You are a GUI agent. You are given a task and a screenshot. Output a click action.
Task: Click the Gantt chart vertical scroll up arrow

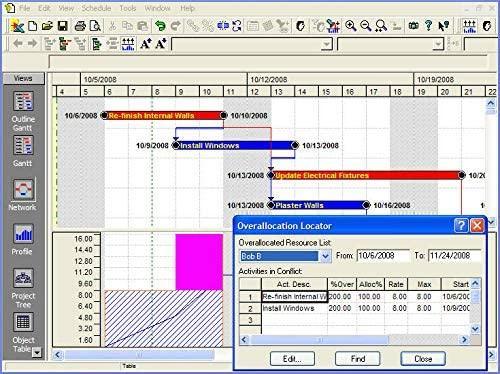pos(491,103)
